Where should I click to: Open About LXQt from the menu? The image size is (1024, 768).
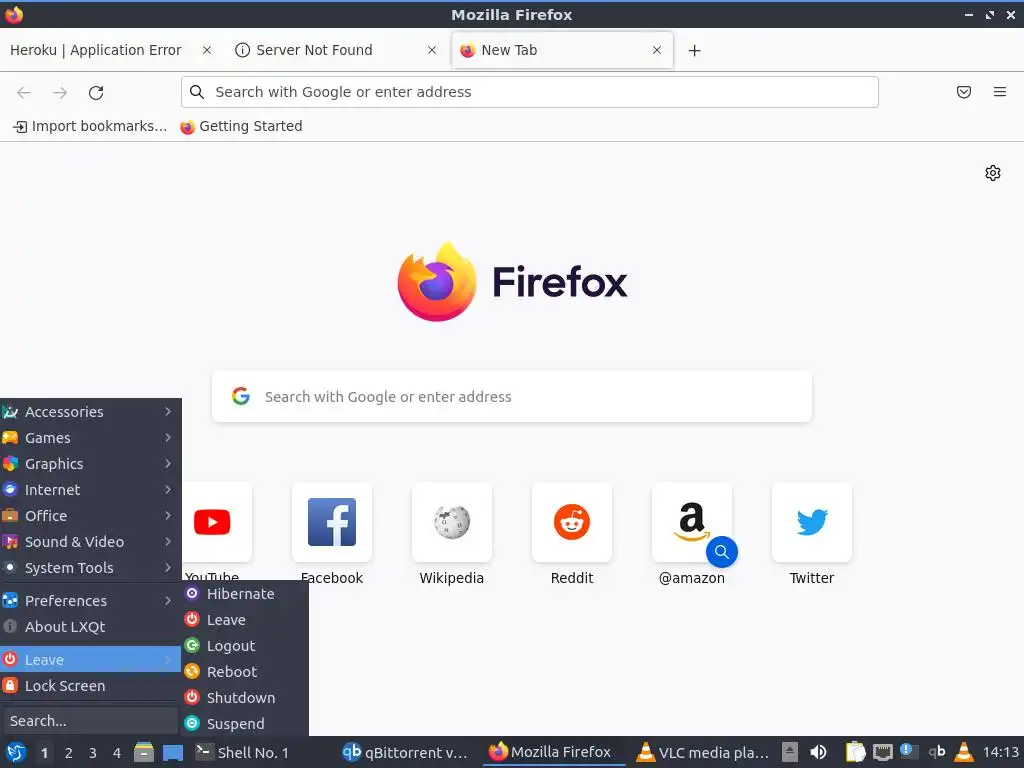90,627
